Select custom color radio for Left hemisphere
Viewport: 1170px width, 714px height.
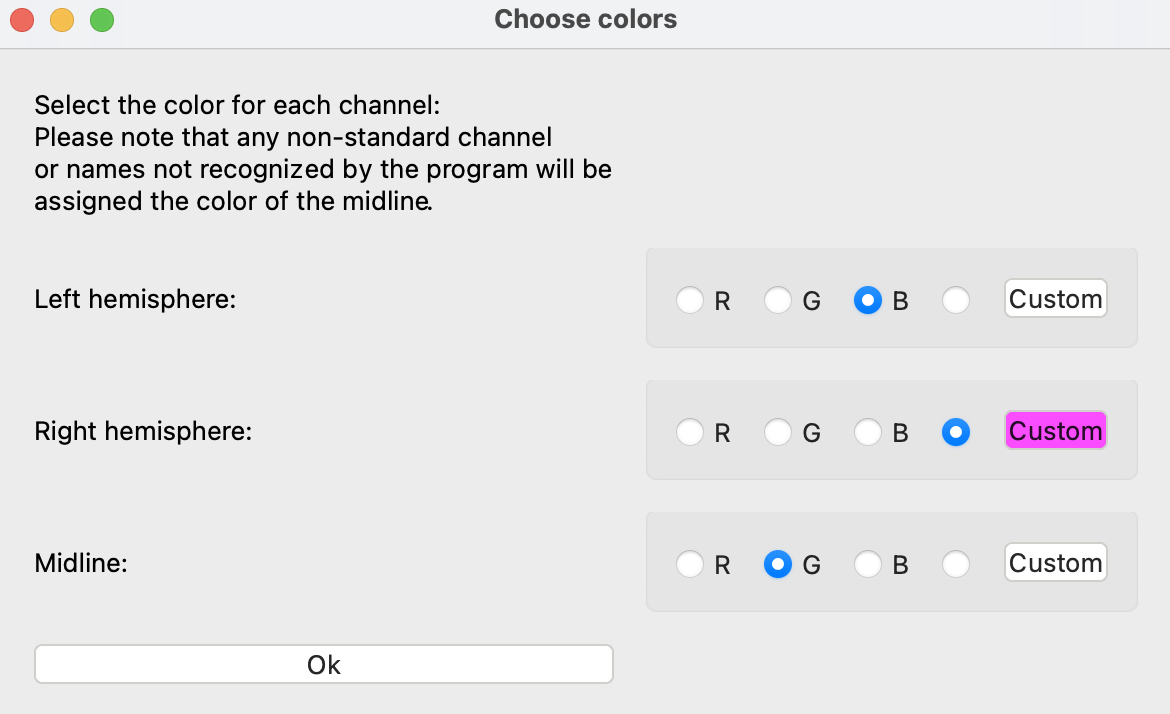[x=956, y=300]
